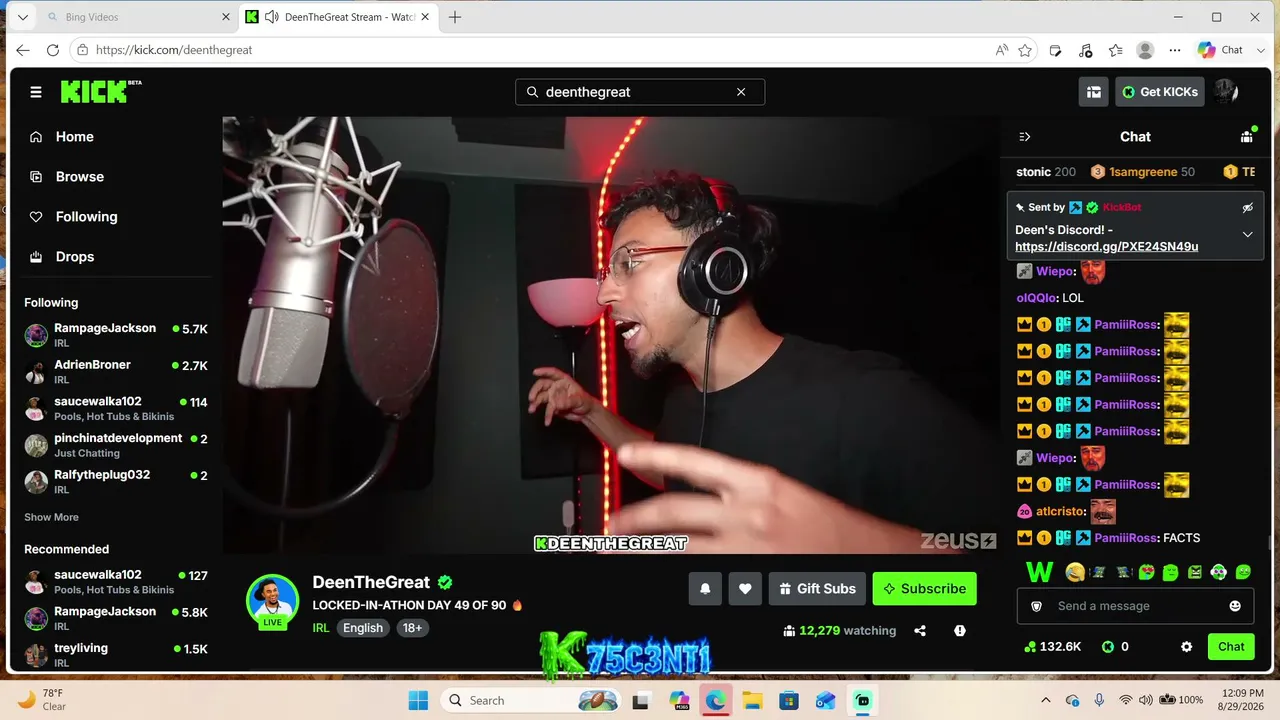The width and height of the screenshot is (1280, 720).
Task: Refresh the page with the reload icon
Action: point(53,50)
